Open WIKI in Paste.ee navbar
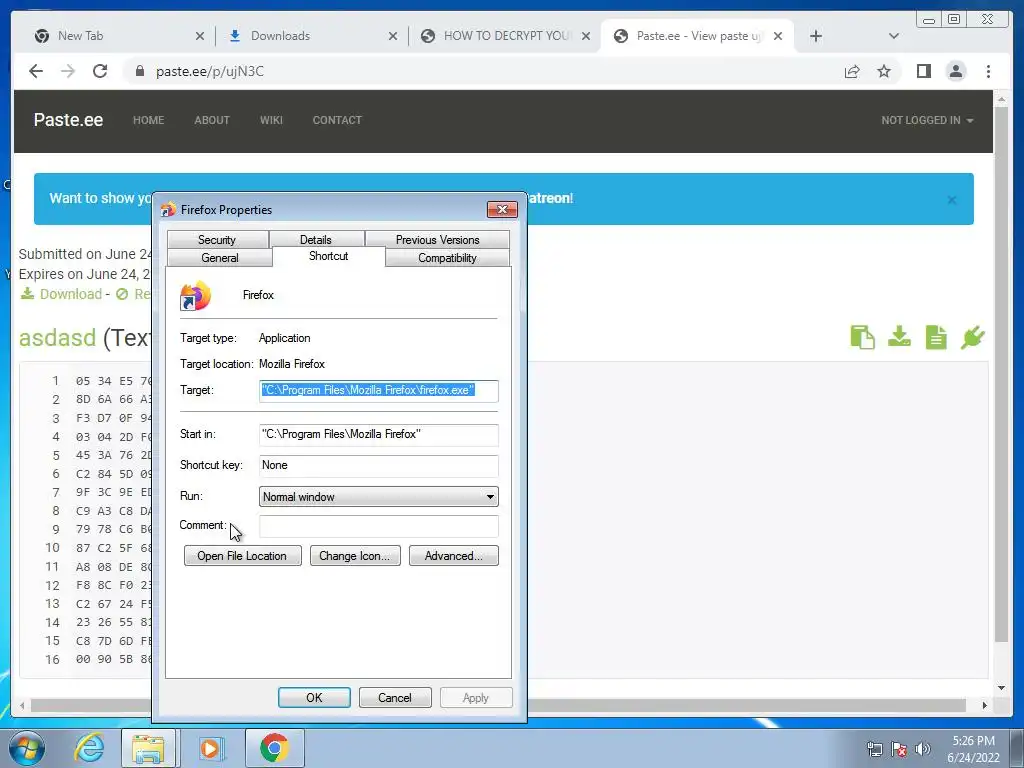Screen dimensions: 1024x768 tap(271, 120)
